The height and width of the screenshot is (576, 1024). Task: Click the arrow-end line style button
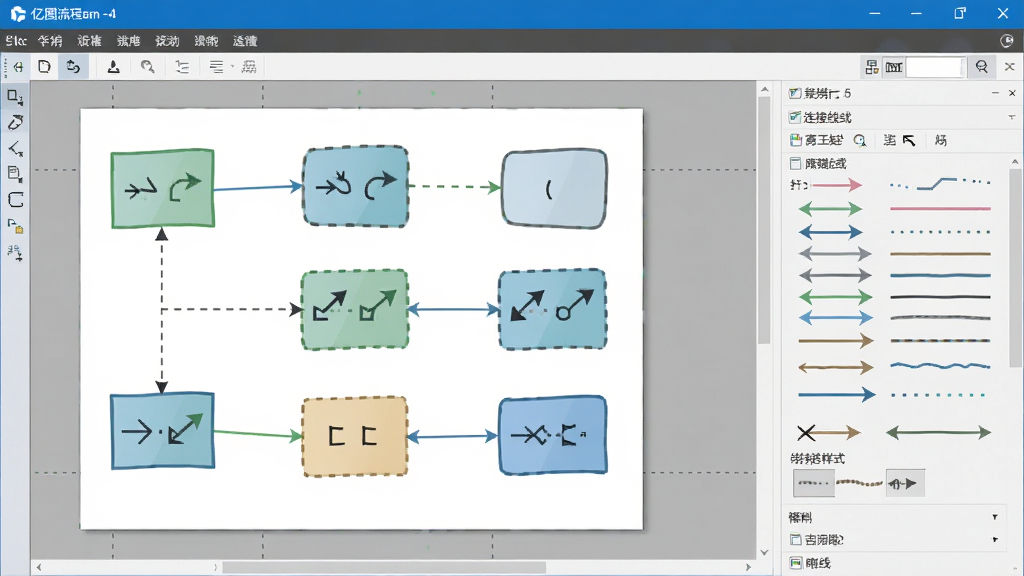coord(905,483)
